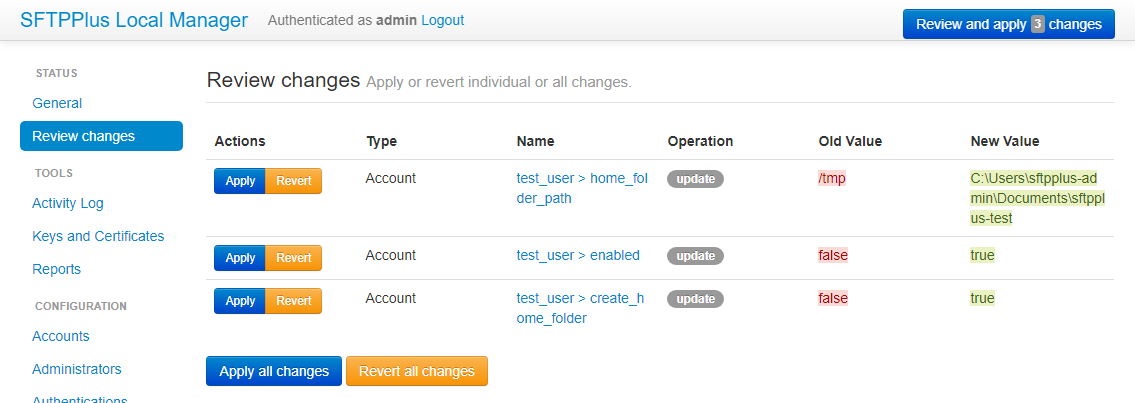This screenshot has width=1135, height=403.
Task: Go to Keys and Certificates
Action: [x=98, y=236]
